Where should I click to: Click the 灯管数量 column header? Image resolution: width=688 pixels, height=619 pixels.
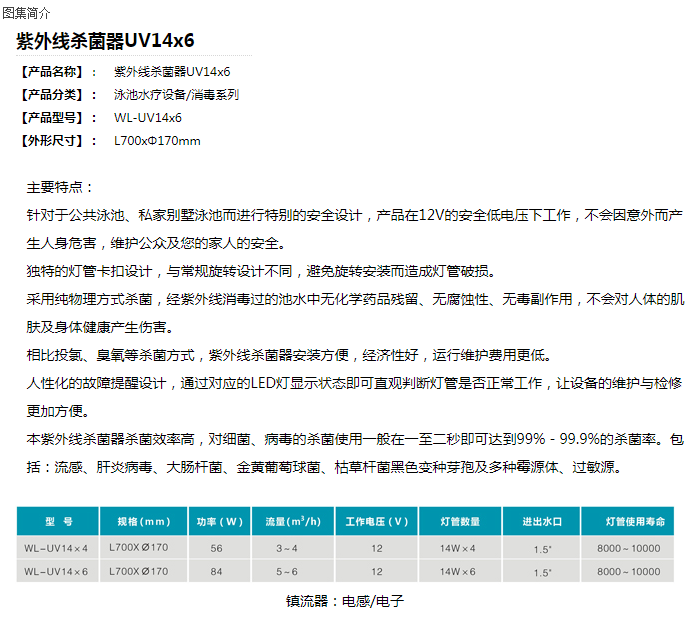[460, 521]
